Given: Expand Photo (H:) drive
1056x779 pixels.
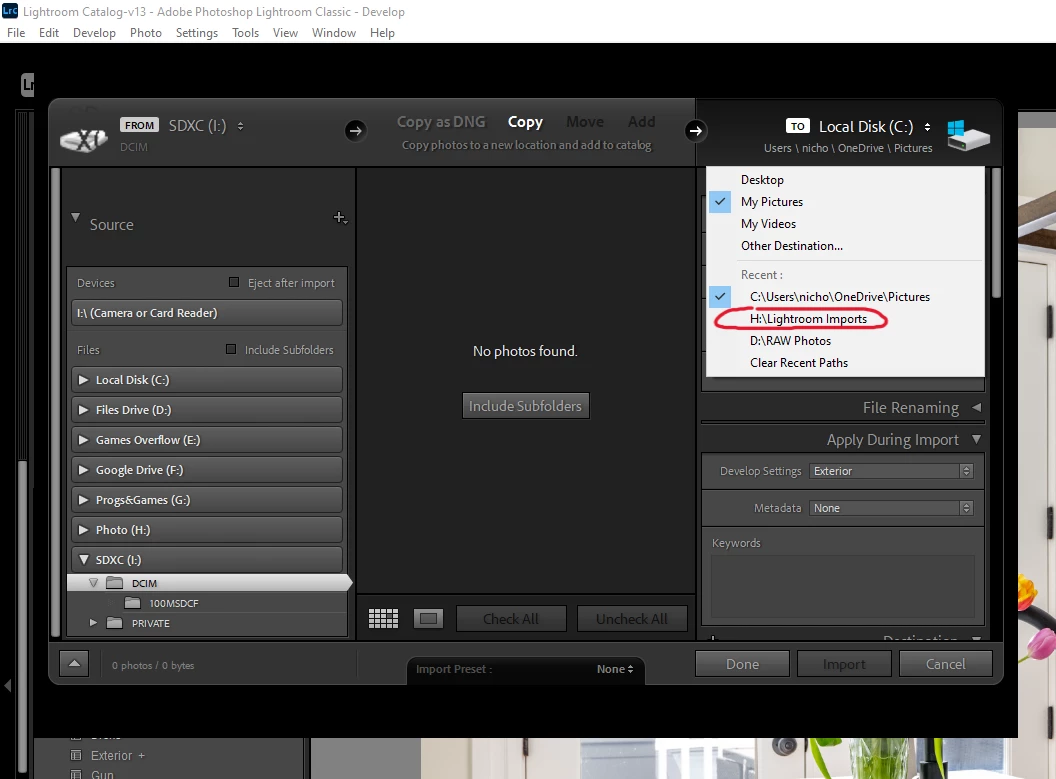Looking at the screenshot, I should tap(84, 529).
